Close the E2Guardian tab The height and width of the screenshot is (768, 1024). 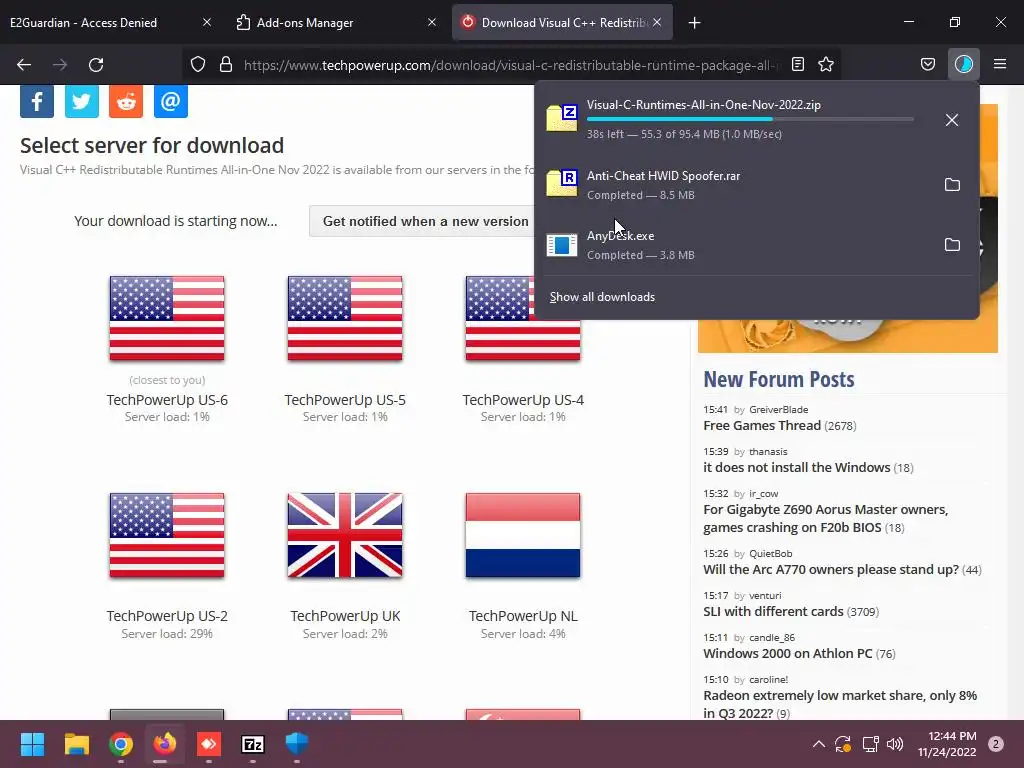pos(207,22)
